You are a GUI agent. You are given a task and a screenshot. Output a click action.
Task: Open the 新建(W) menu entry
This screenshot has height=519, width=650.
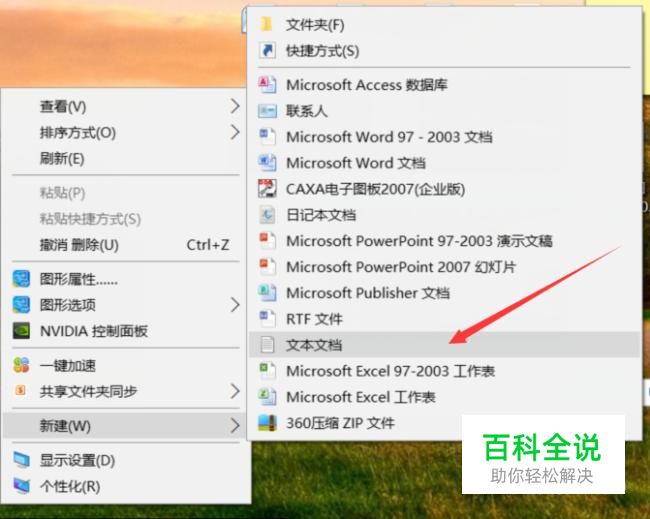click(126, 425)
